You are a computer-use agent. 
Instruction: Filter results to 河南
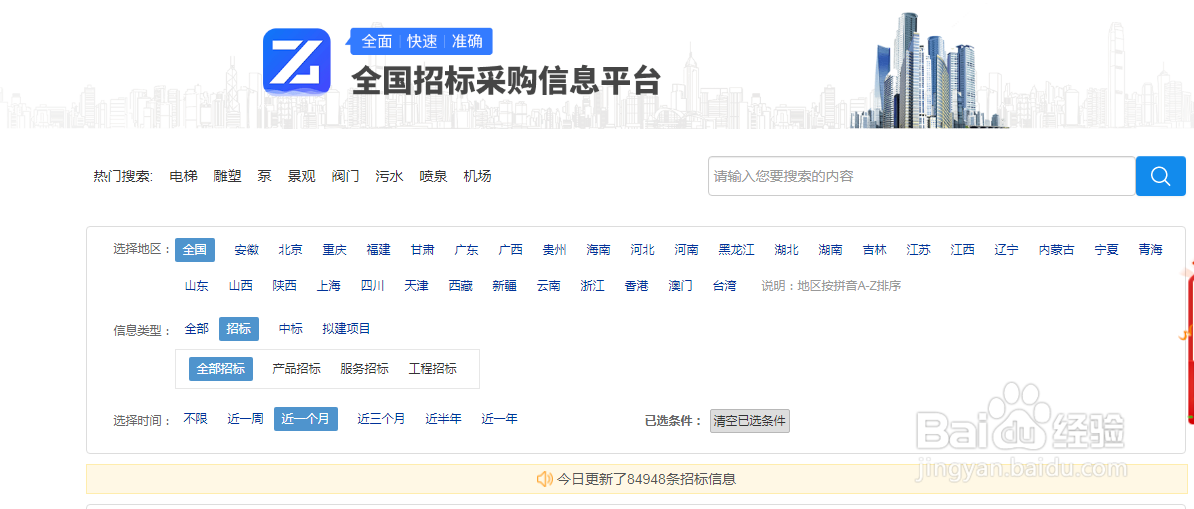(687, 250)
